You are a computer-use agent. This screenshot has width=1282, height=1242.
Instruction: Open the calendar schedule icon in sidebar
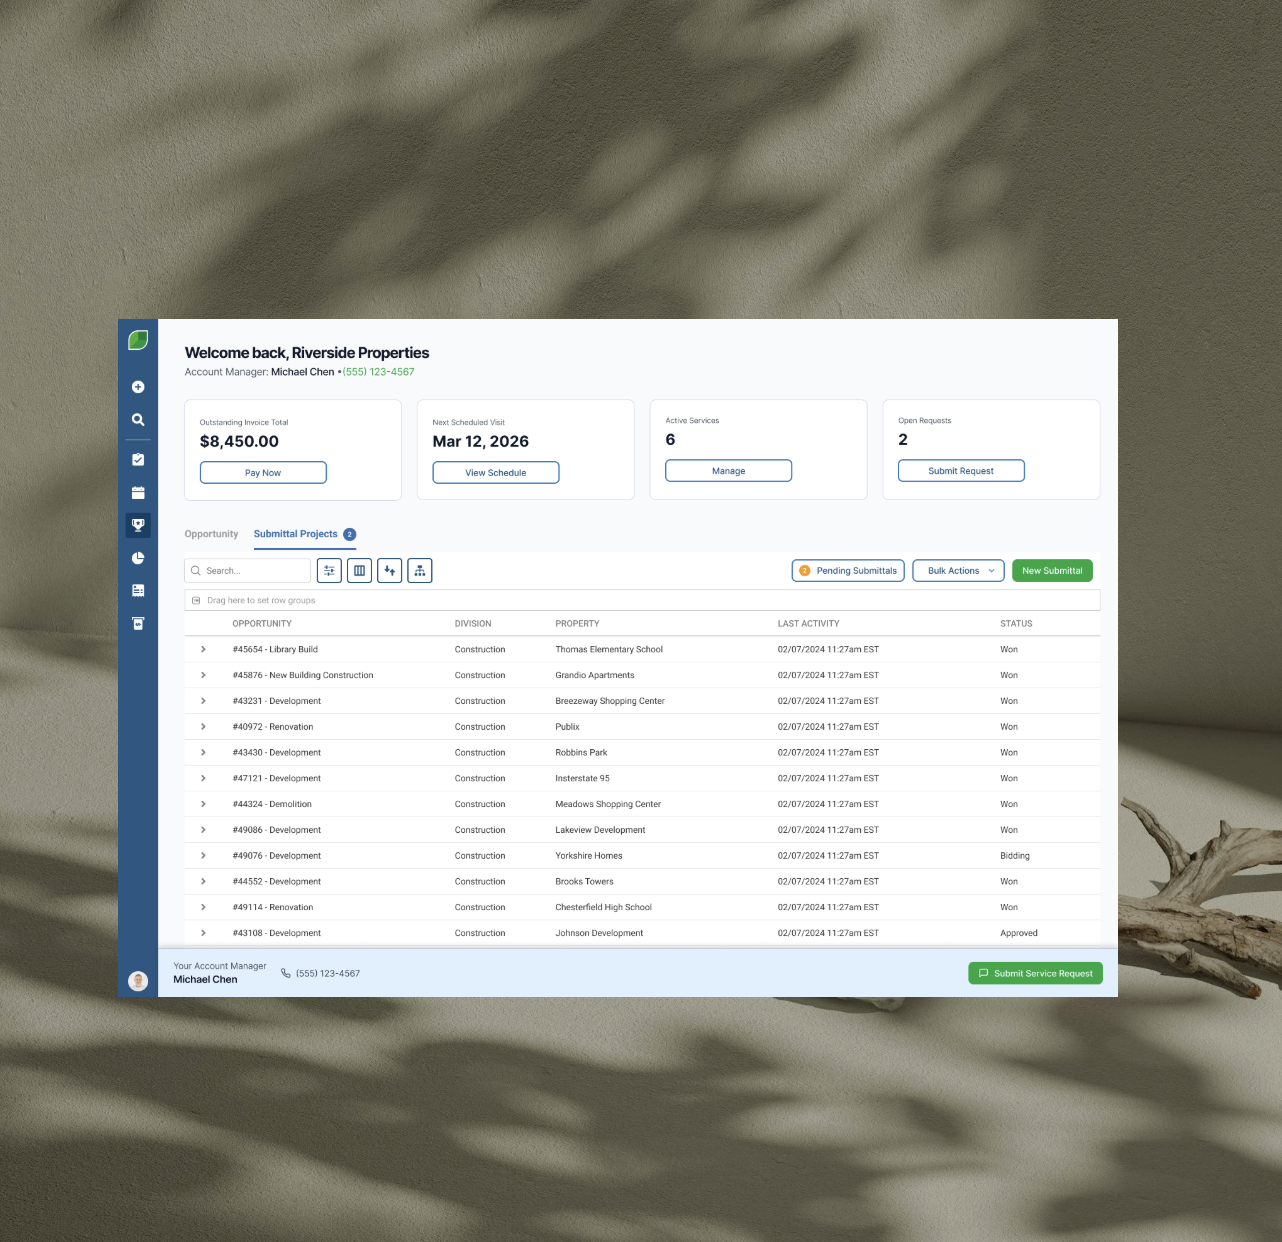pos(138,492)
